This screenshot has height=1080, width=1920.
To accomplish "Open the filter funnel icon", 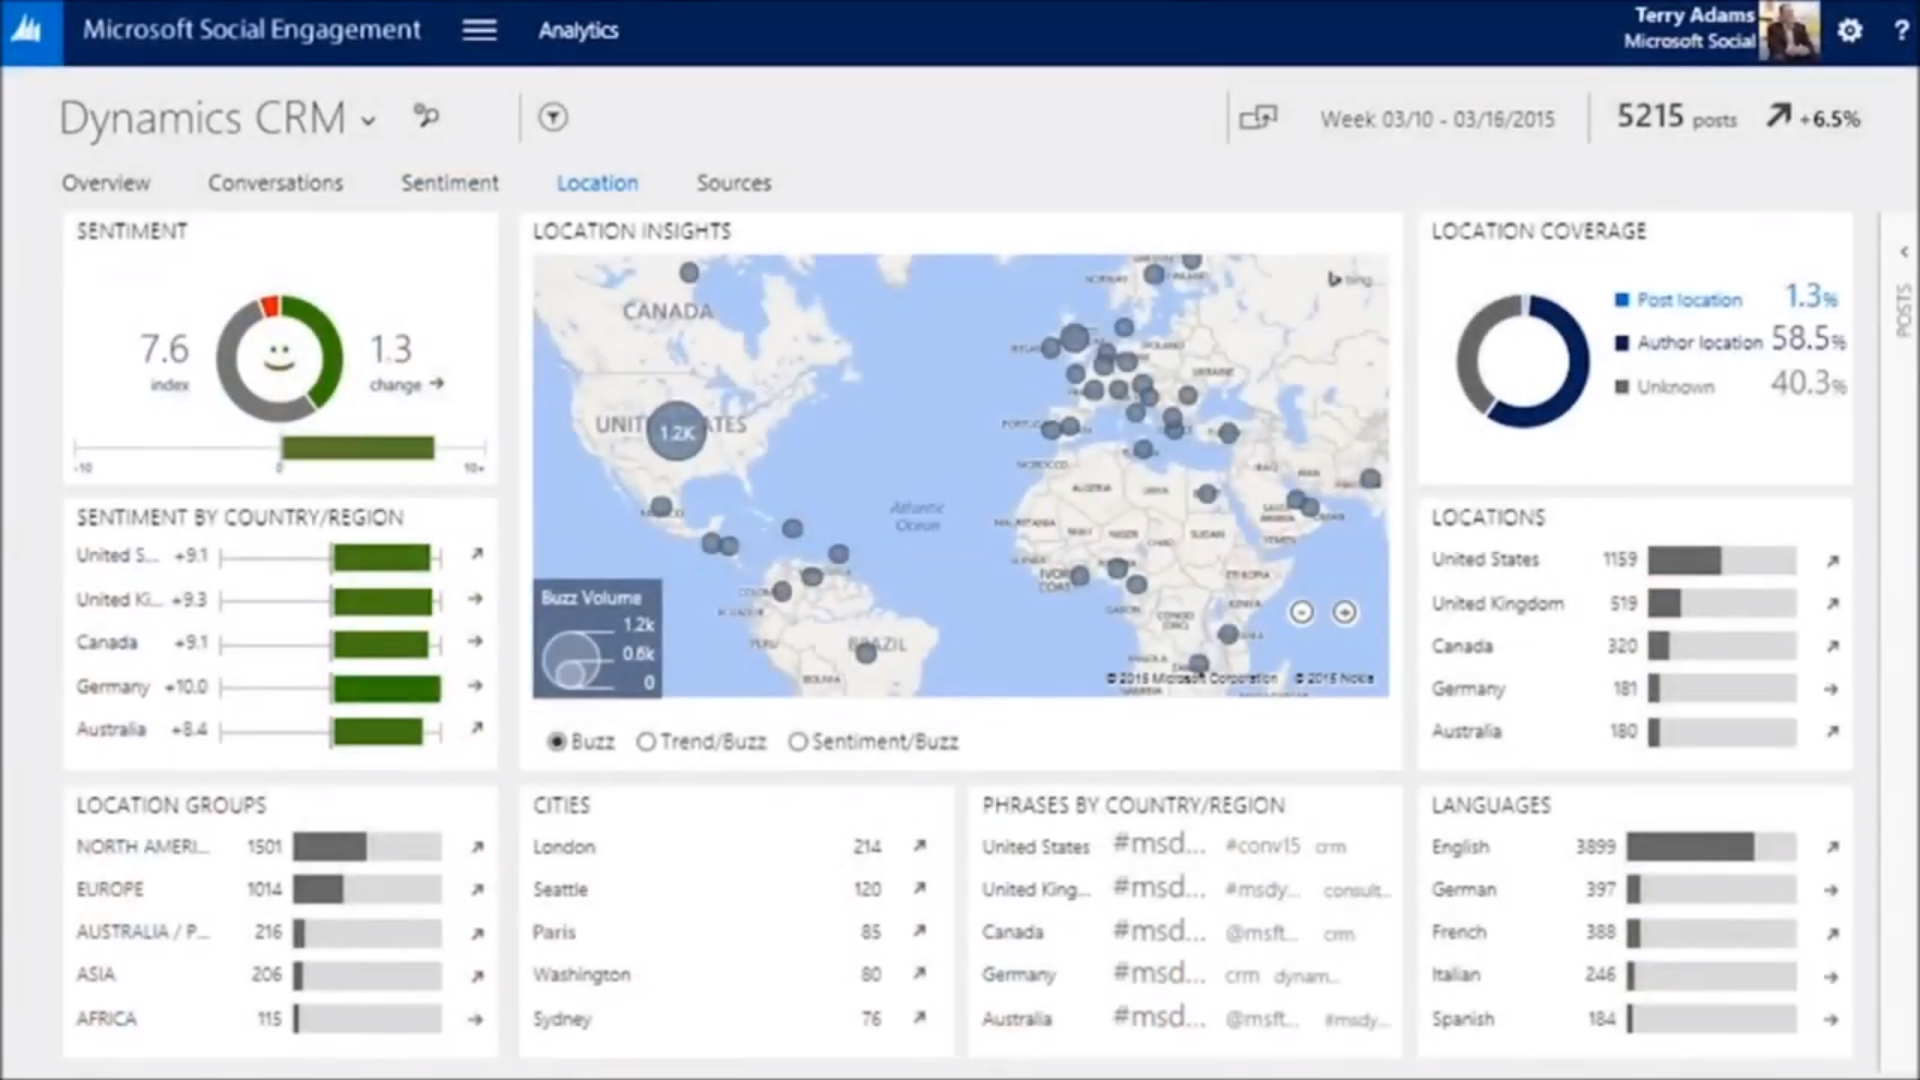I will point(553,118).
